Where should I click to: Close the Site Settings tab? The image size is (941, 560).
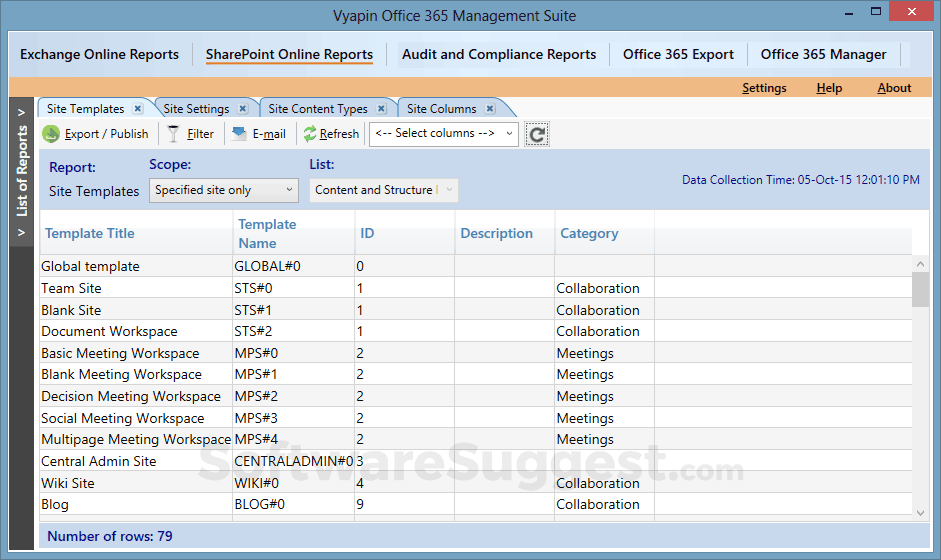pos(243,109)
